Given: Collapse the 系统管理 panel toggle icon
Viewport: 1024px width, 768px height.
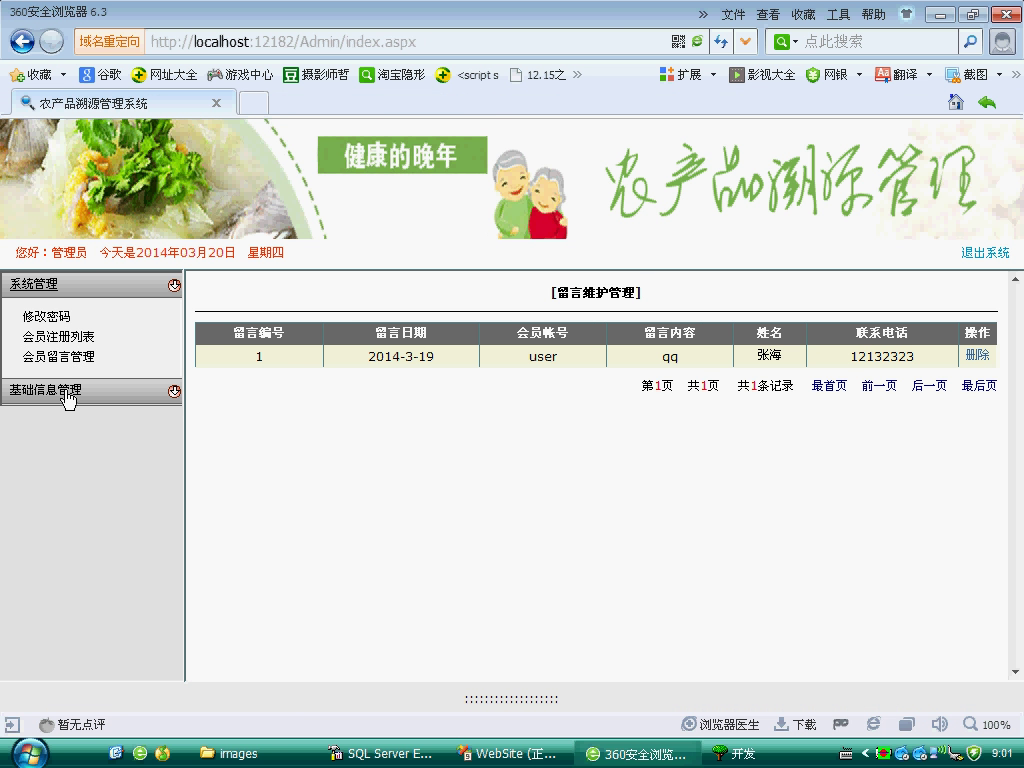Looking at the screenshot, I should click(174, 285).
